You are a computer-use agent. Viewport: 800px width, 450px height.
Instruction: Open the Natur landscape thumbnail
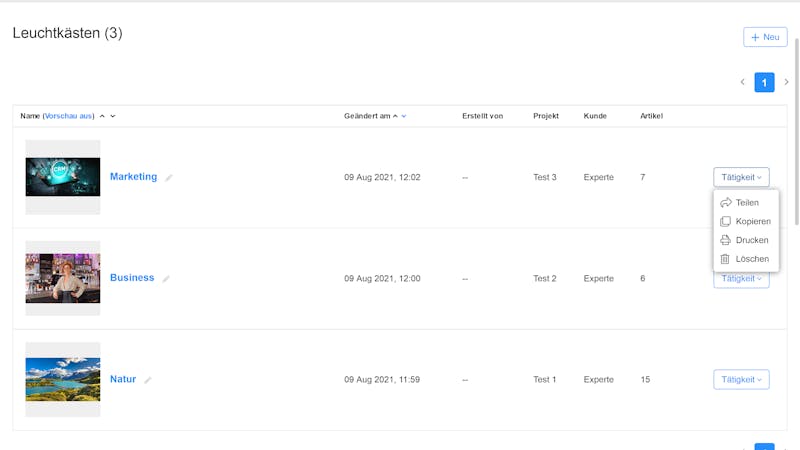tap(63, 380)
